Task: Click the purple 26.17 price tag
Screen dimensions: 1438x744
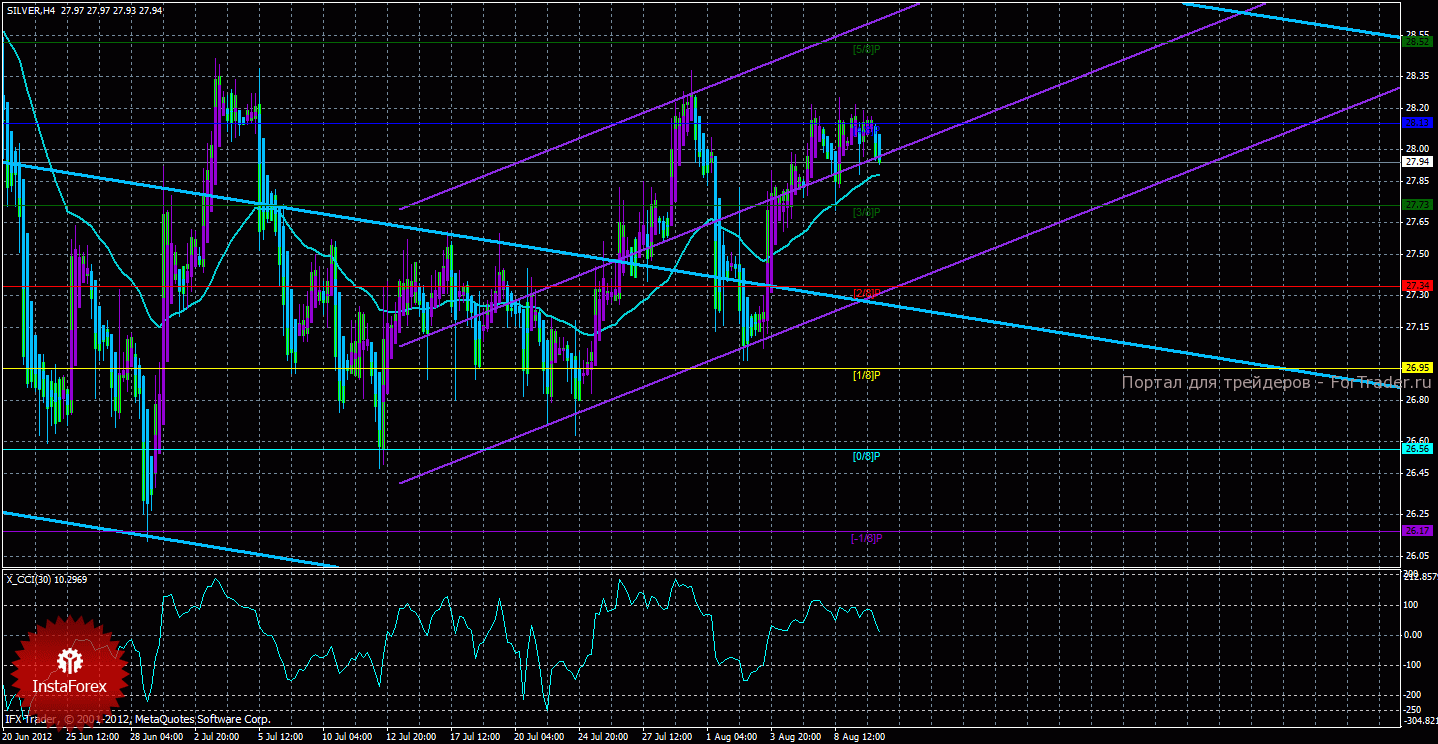Action: click(x=1417, y=530)
